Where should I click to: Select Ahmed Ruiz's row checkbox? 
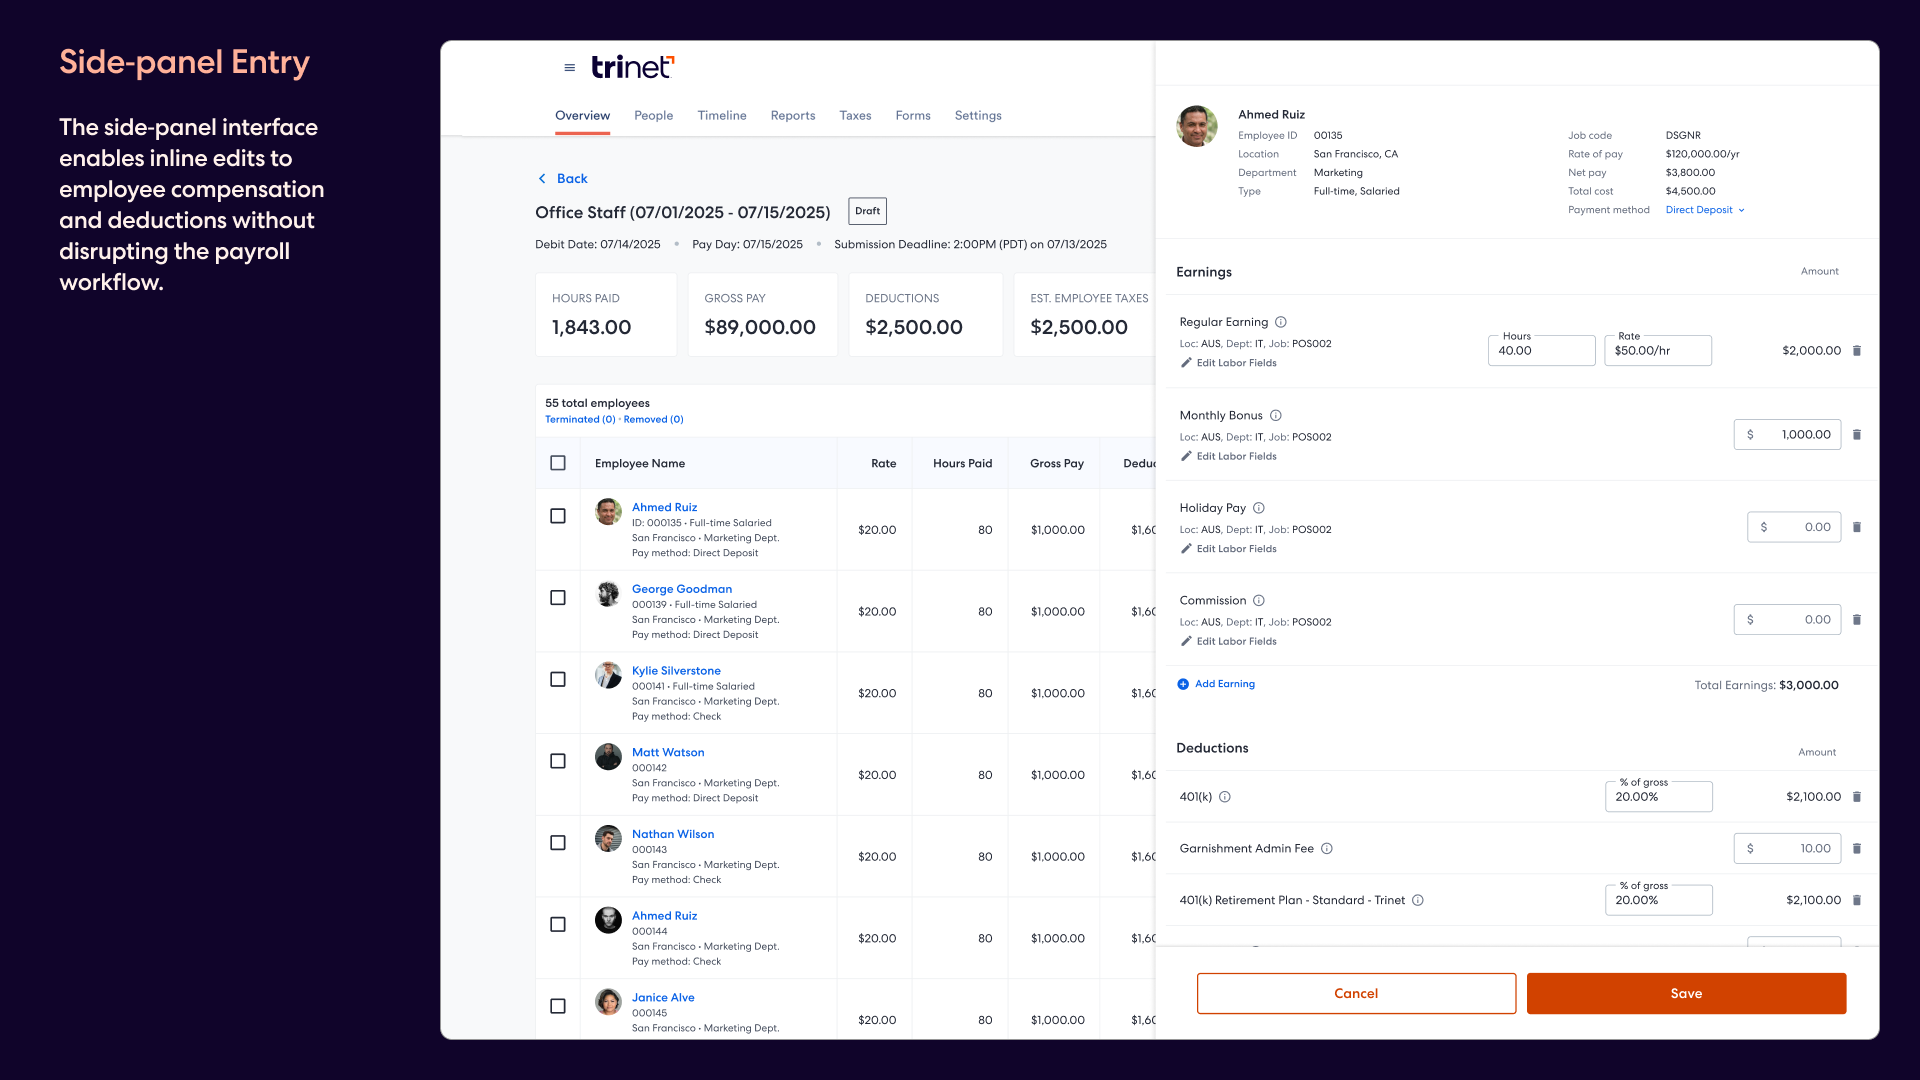[x=557, y=515]
